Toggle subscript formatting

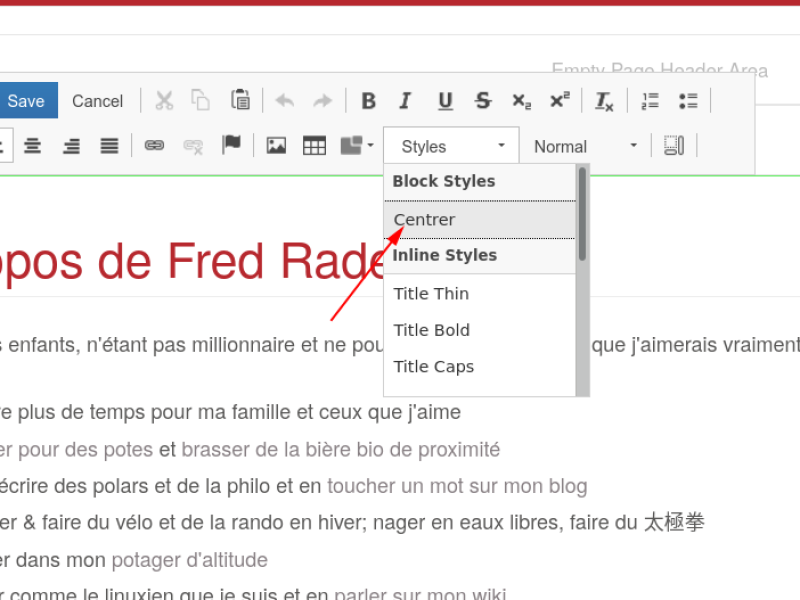[x=521, y=101]
